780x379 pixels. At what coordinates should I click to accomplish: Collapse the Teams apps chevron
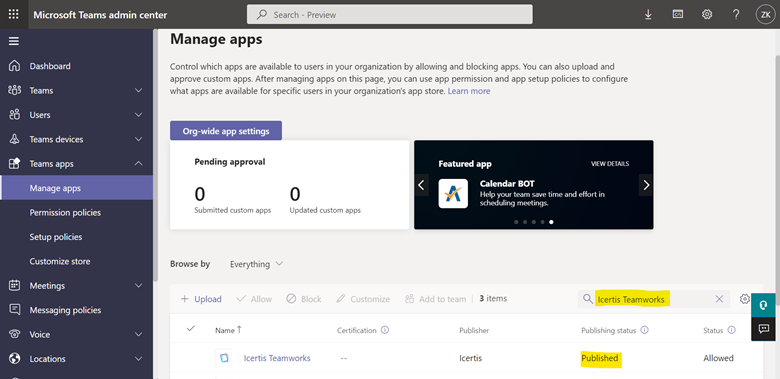[x=139, y=163]
